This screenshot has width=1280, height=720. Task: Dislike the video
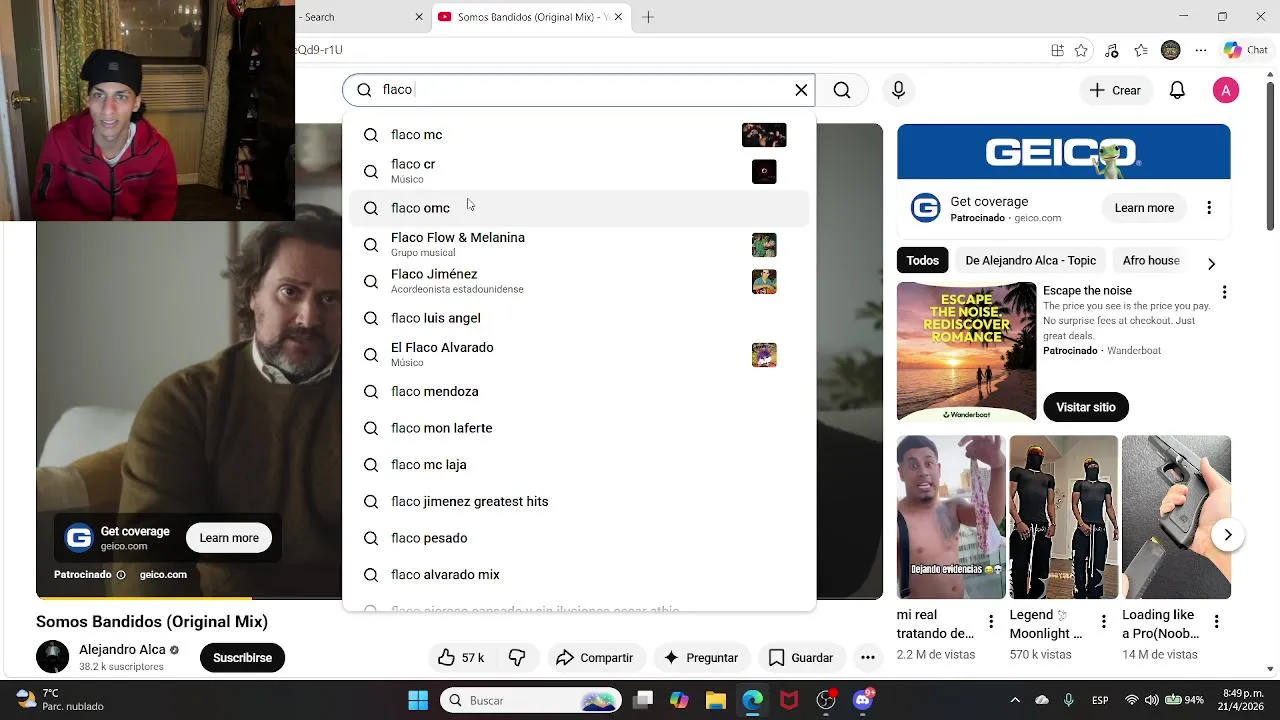[517, 657]
